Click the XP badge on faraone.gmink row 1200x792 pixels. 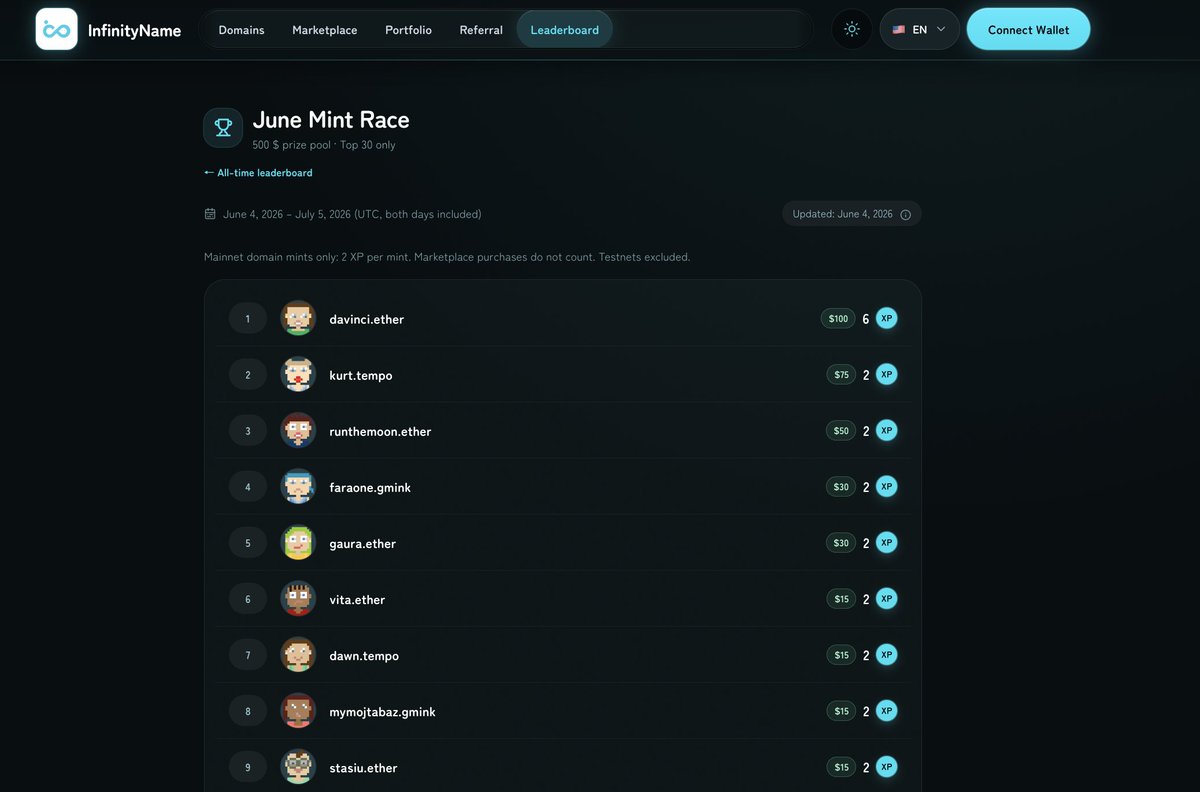click(886, 486)
